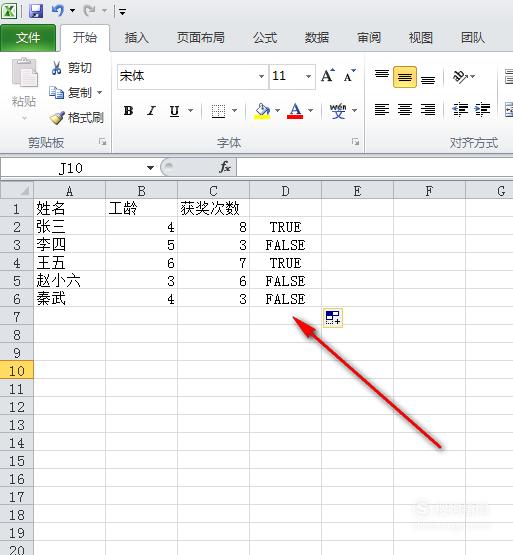Expand the fill color dropdown arrow
This screenshot has height=555, width=513.
point(277,110)
